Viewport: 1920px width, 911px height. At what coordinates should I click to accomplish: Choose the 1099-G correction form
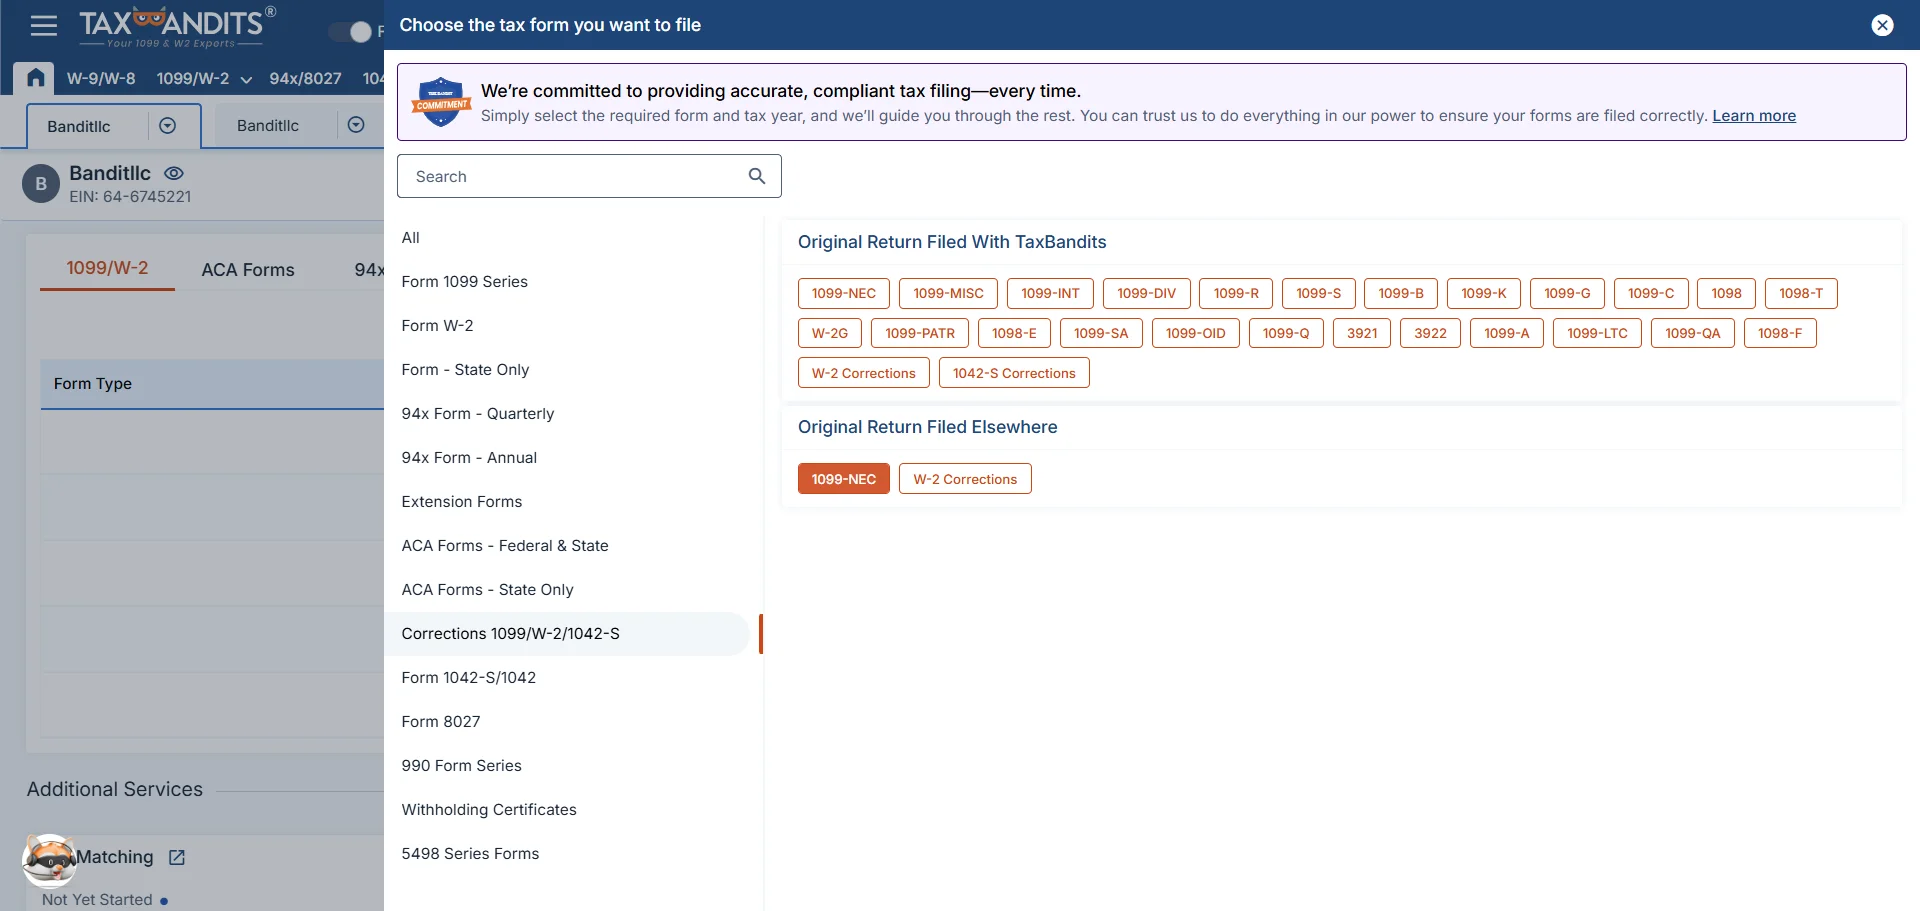[1567, 293]
